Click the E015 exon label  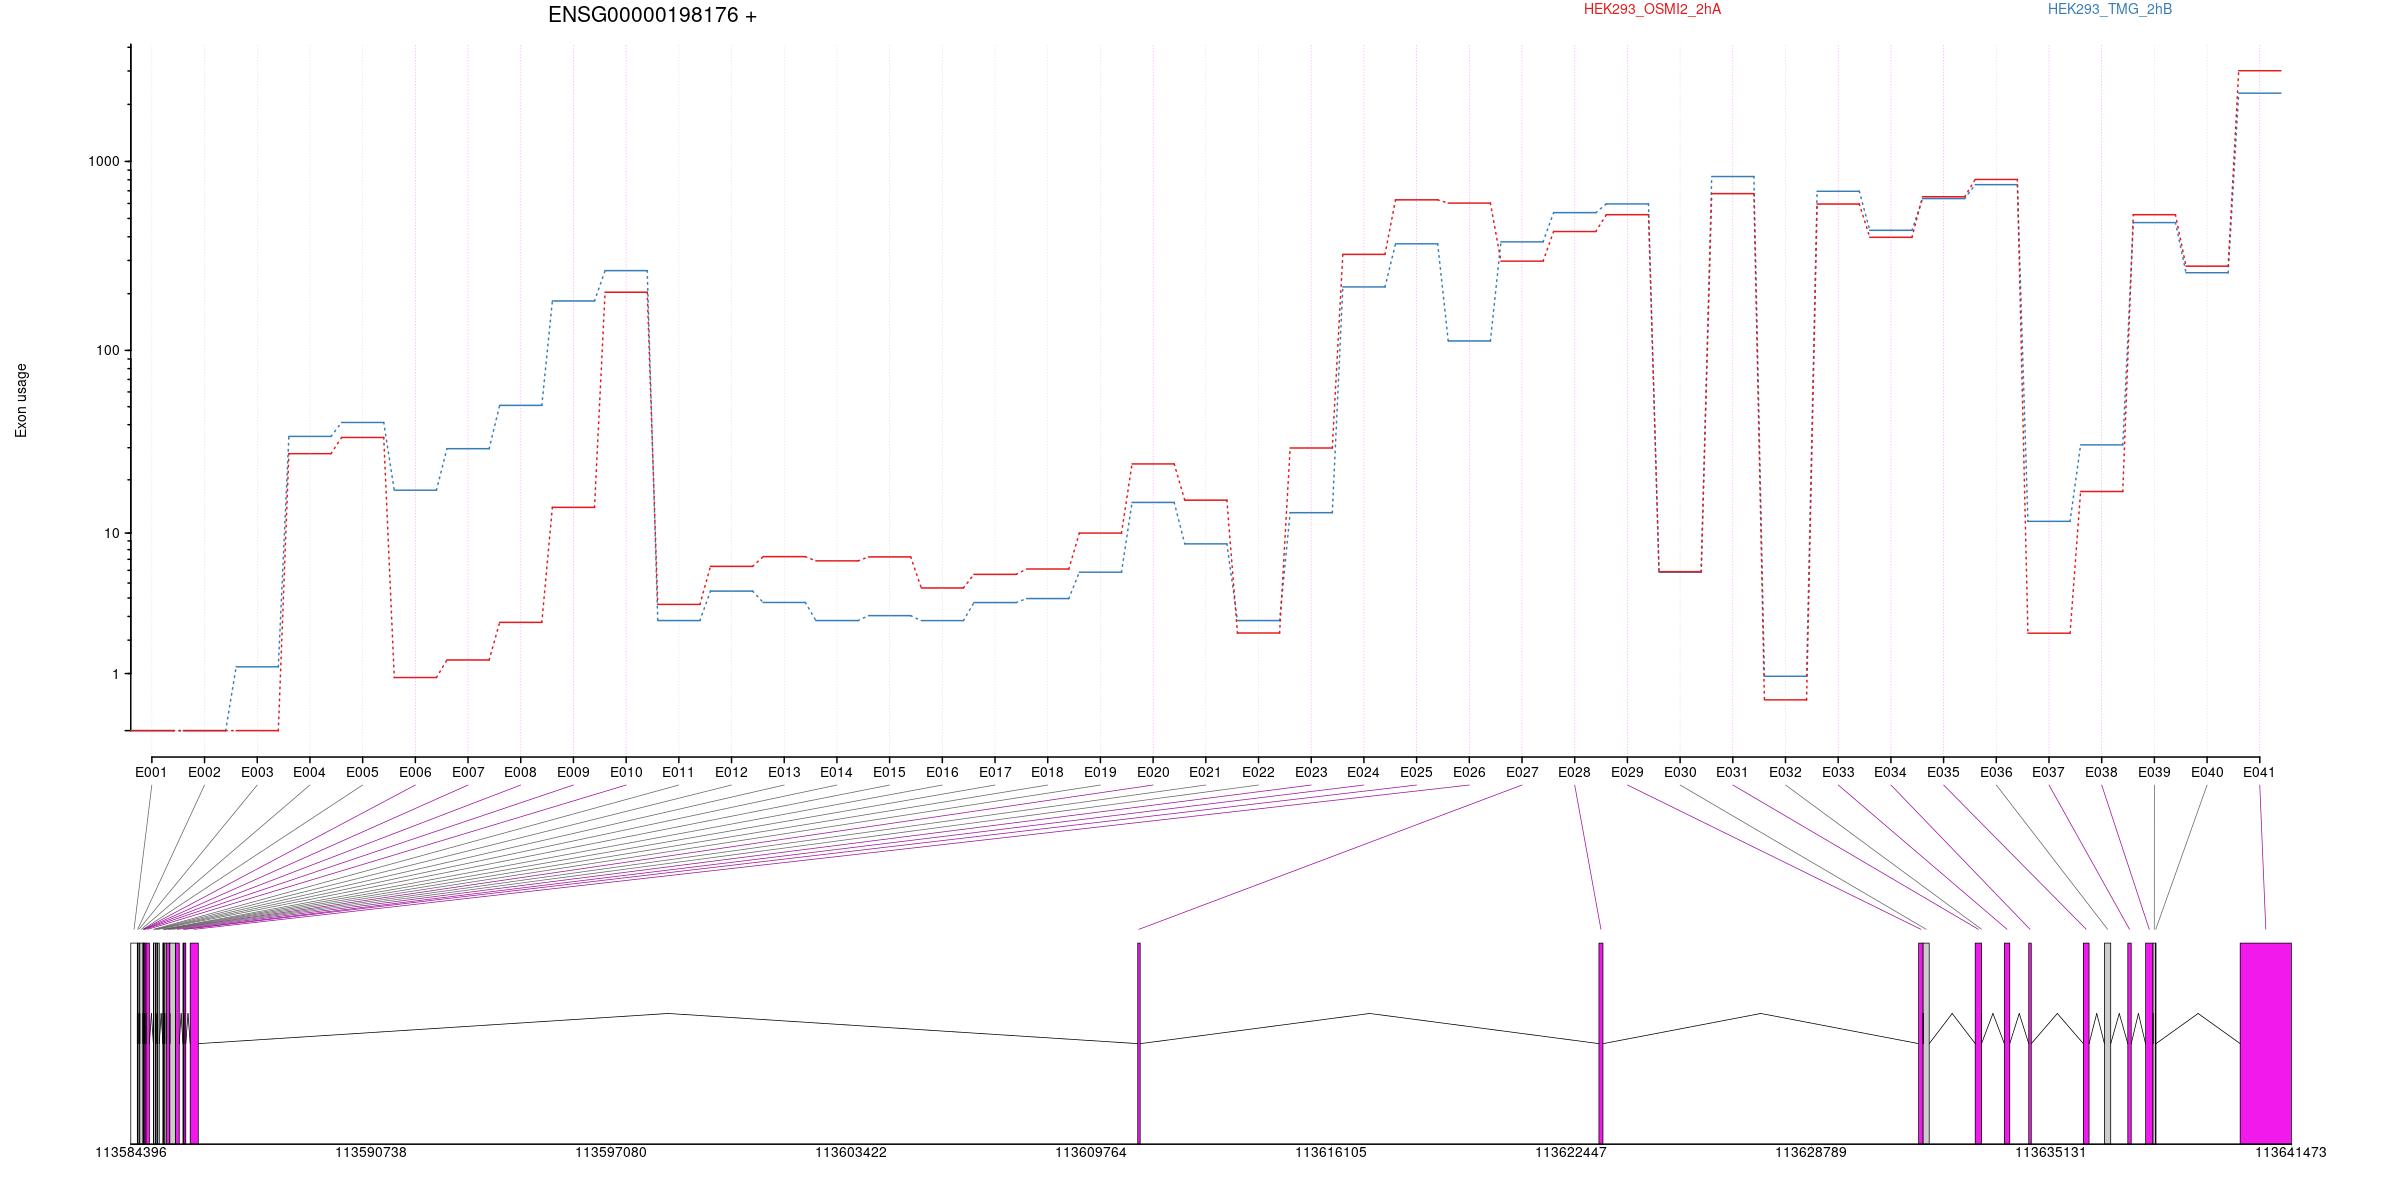tap(889, 772)
